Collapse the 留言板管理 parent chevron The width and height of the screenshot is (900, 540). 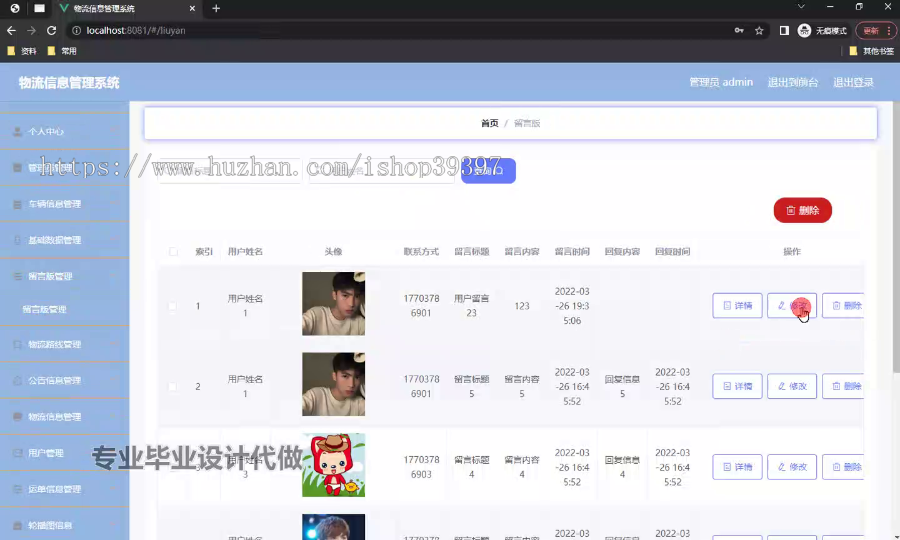click(x=113, y=276)
